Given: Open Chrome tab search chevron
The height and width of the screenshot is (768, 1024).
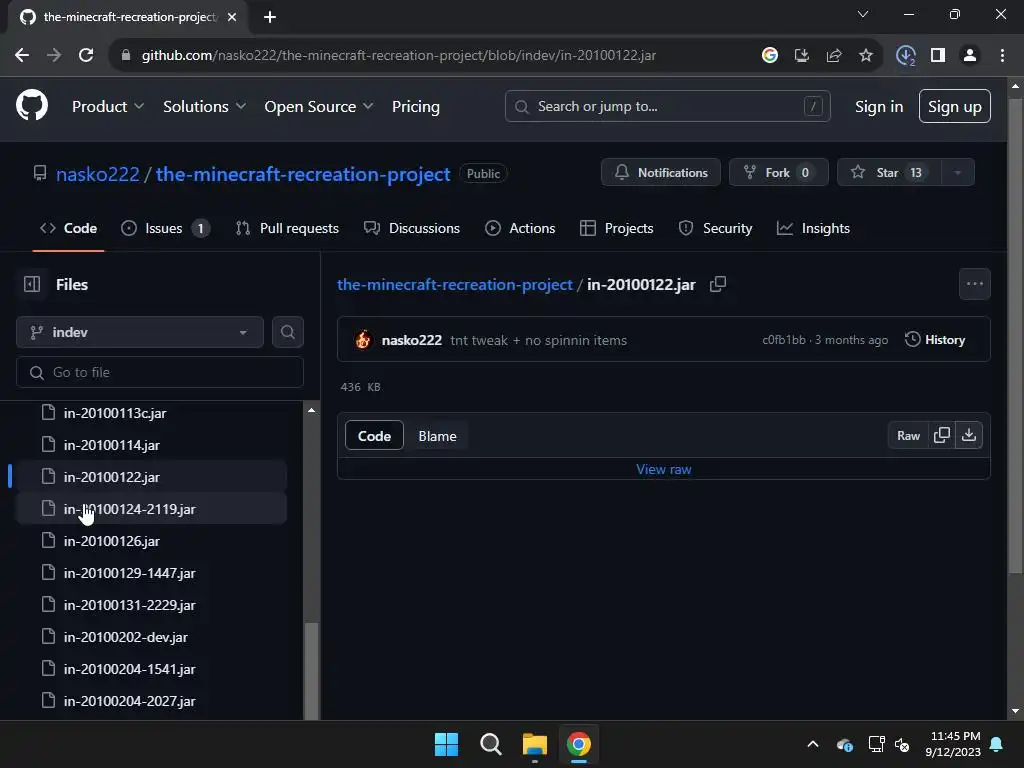Looking at the screenshot, I should pos(863,14).
